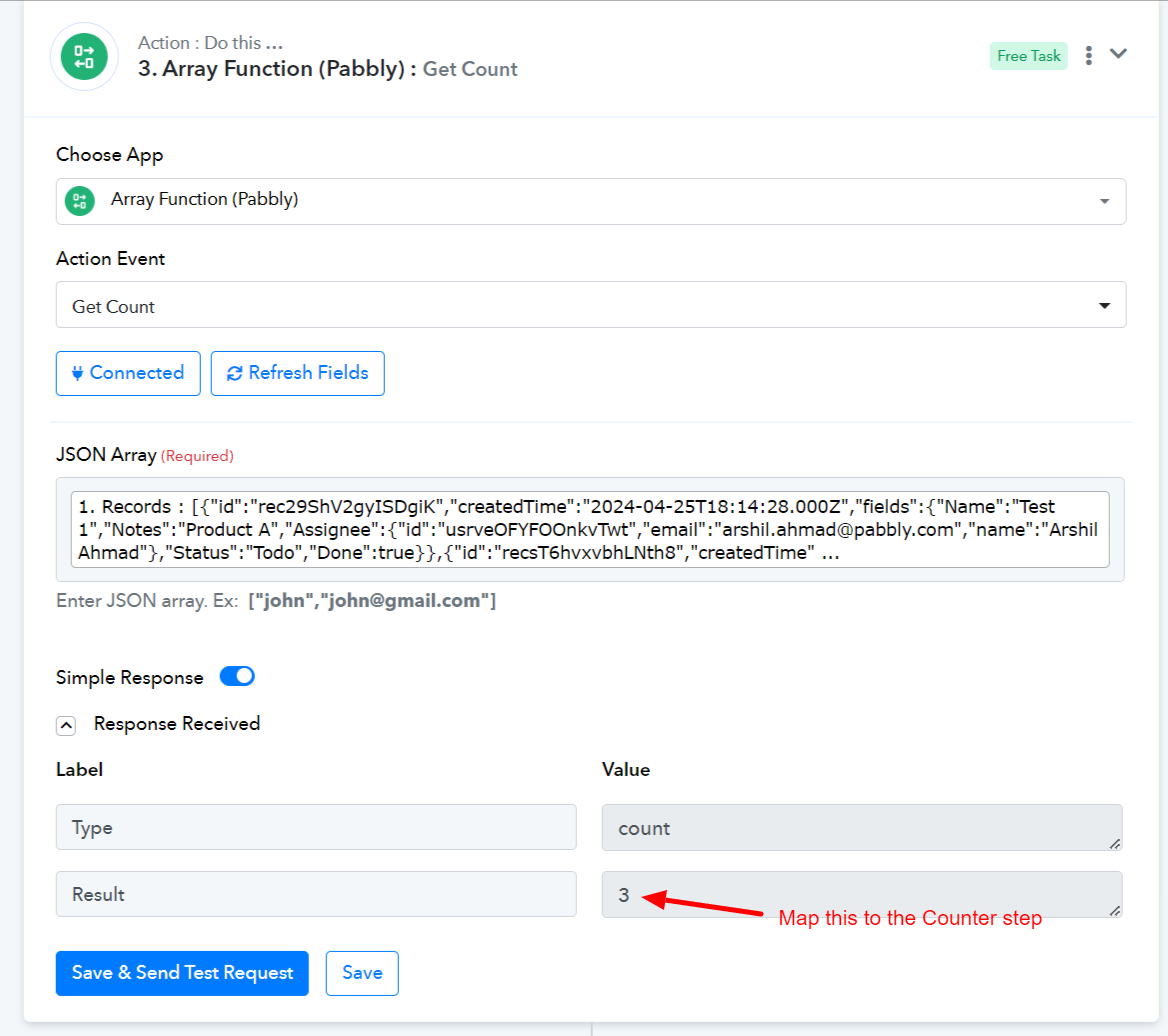Click the 'Action : Do this ...' text
The height and width of the screenshot is (1036, 1168).
[210, 42]
